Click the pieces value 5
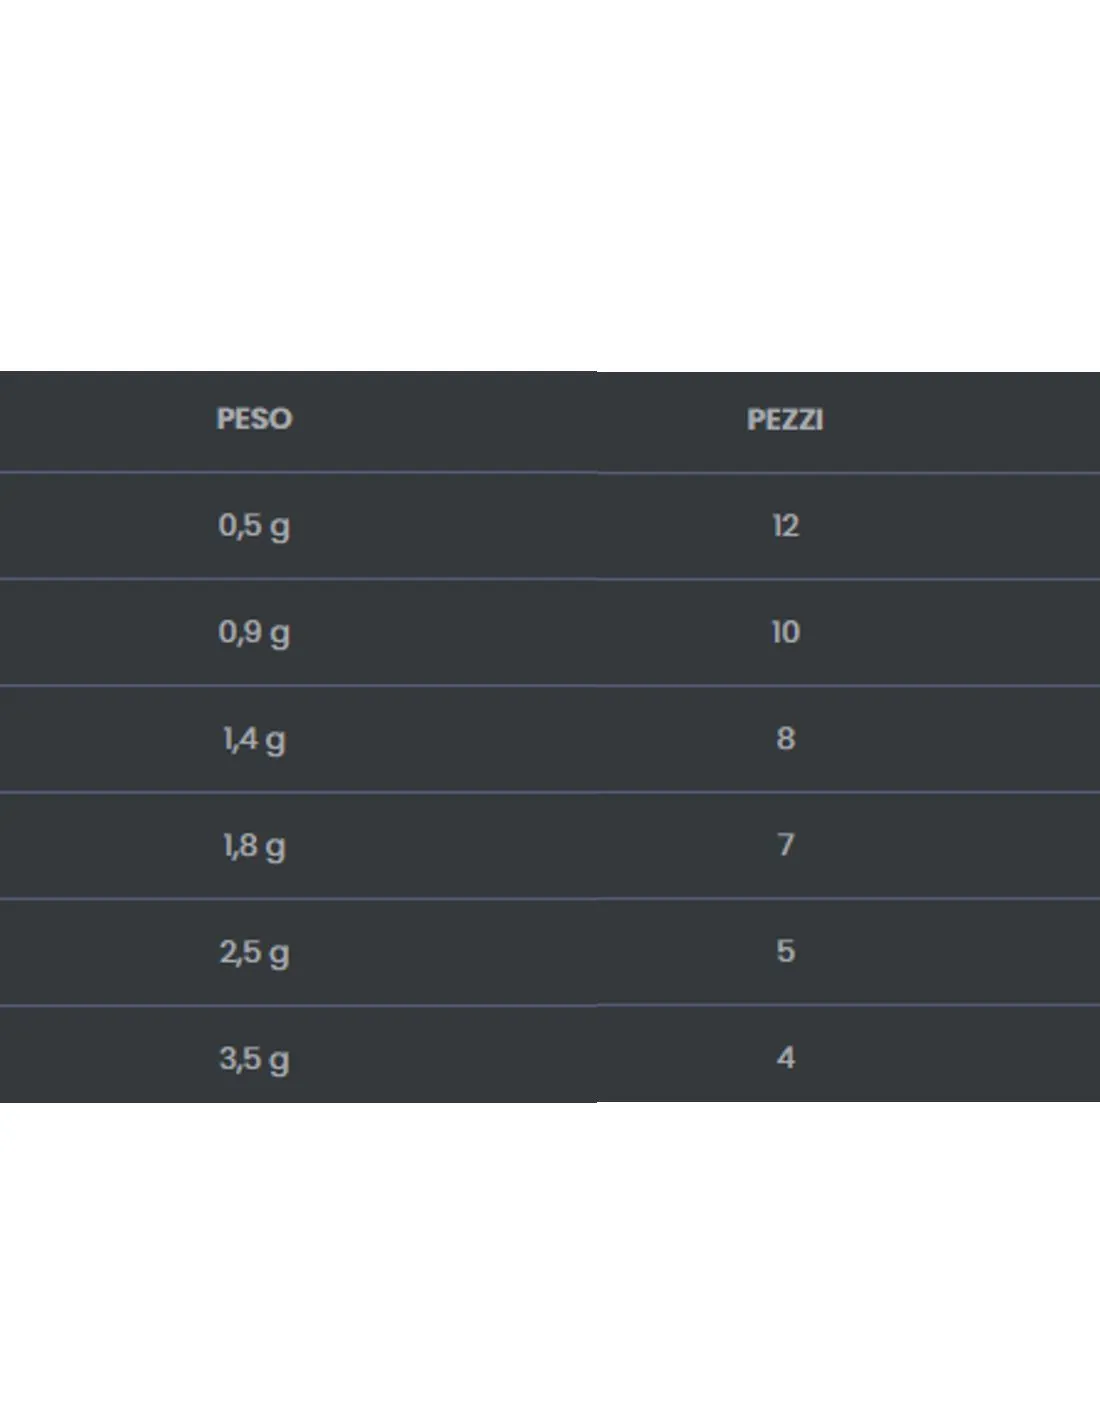 (x=785, y=951)
